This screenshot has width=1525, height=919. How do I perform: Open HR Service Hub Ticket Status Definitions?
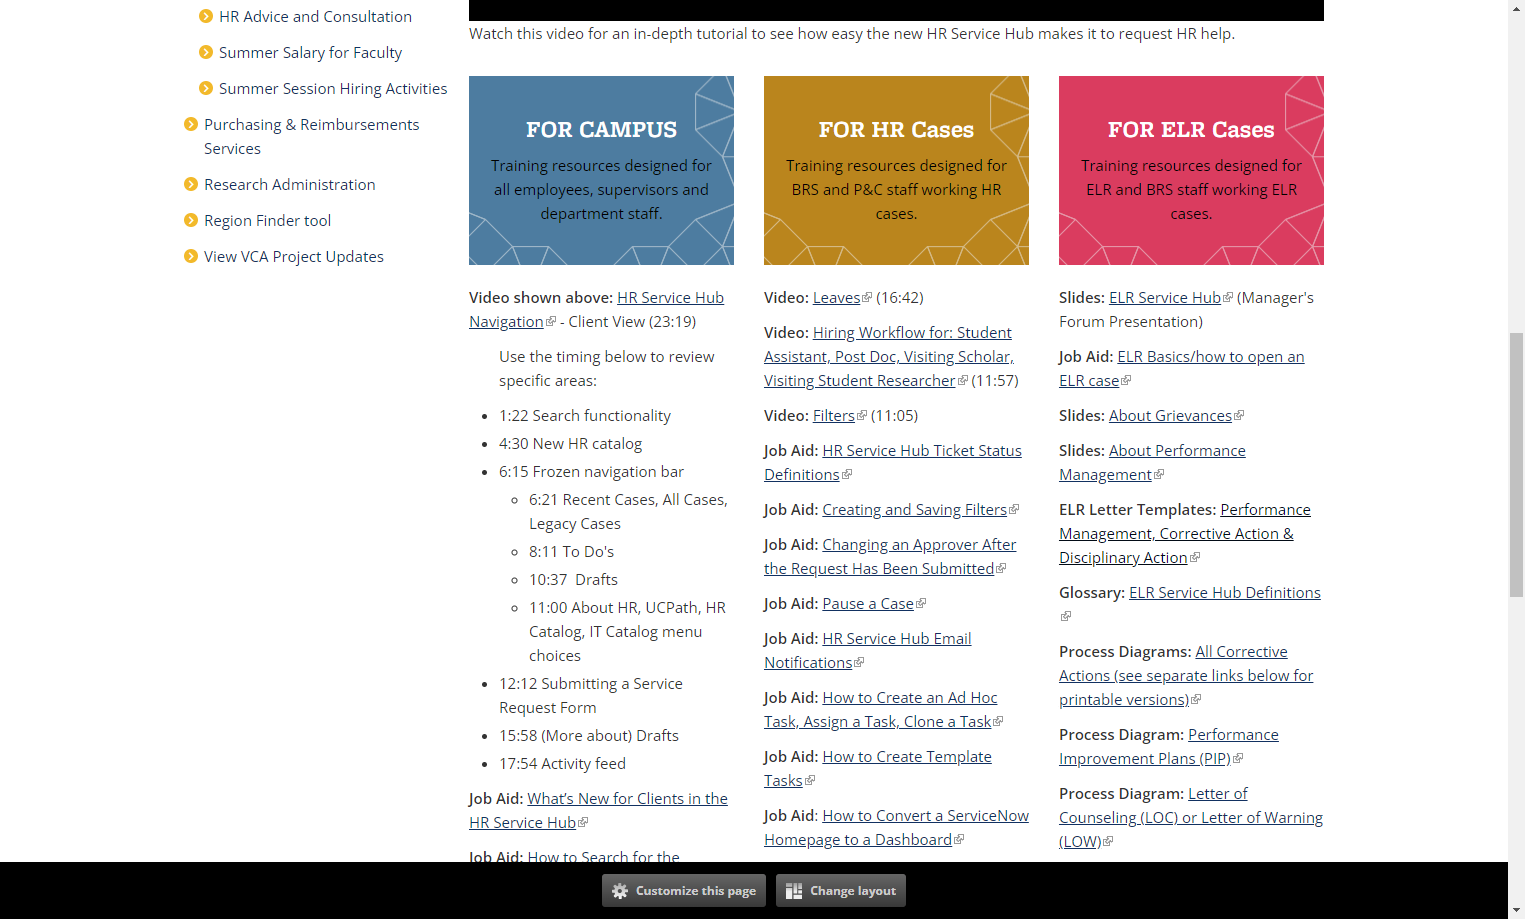[893, 463]
